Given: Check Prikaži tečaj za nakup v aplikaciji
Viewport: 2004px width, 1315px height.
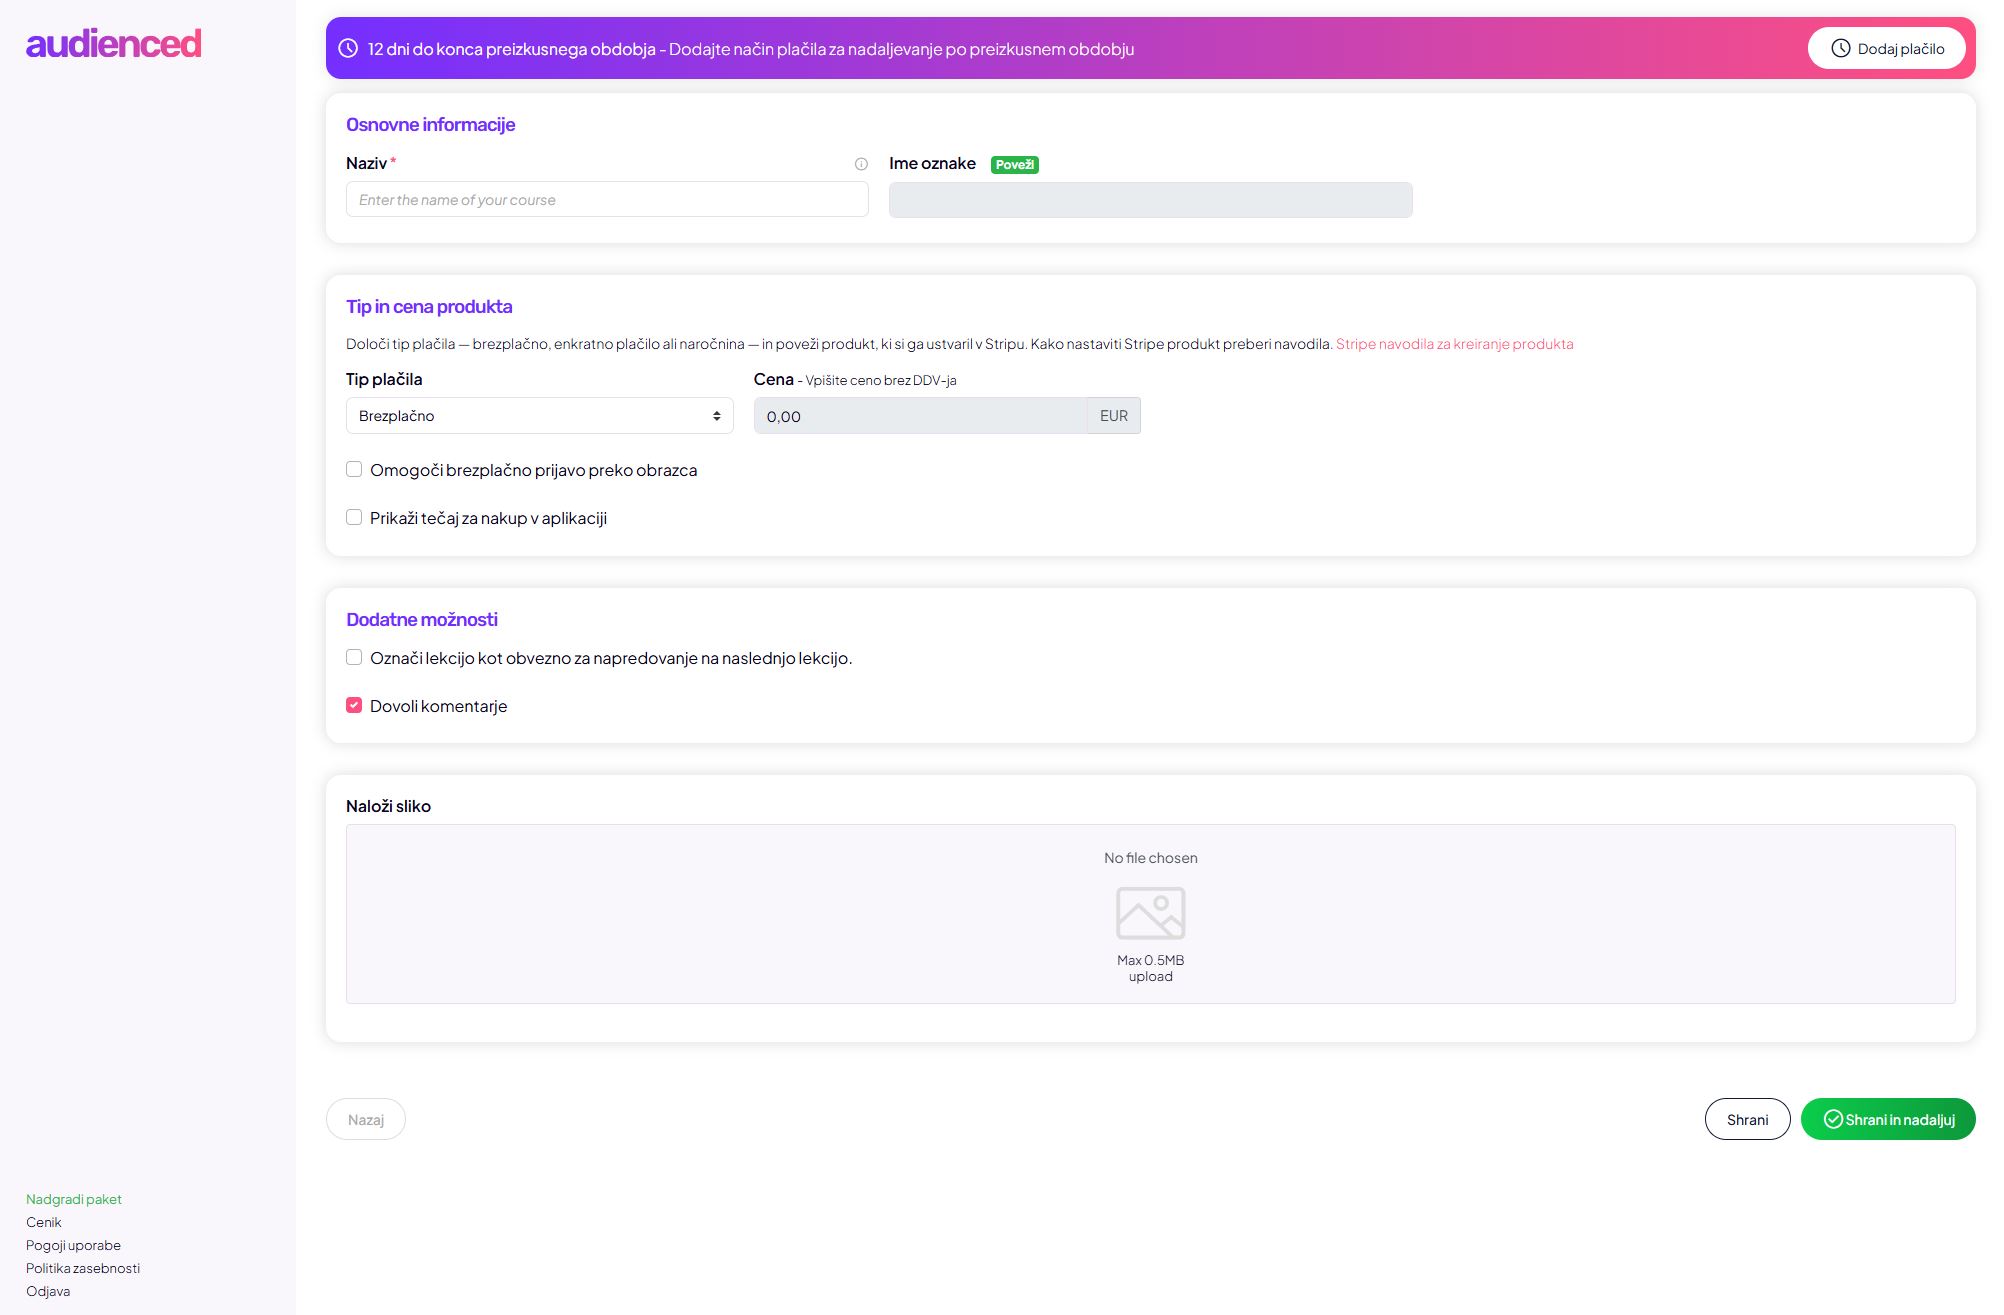Looking at the screenshot, I should click(x=354, y=517).
